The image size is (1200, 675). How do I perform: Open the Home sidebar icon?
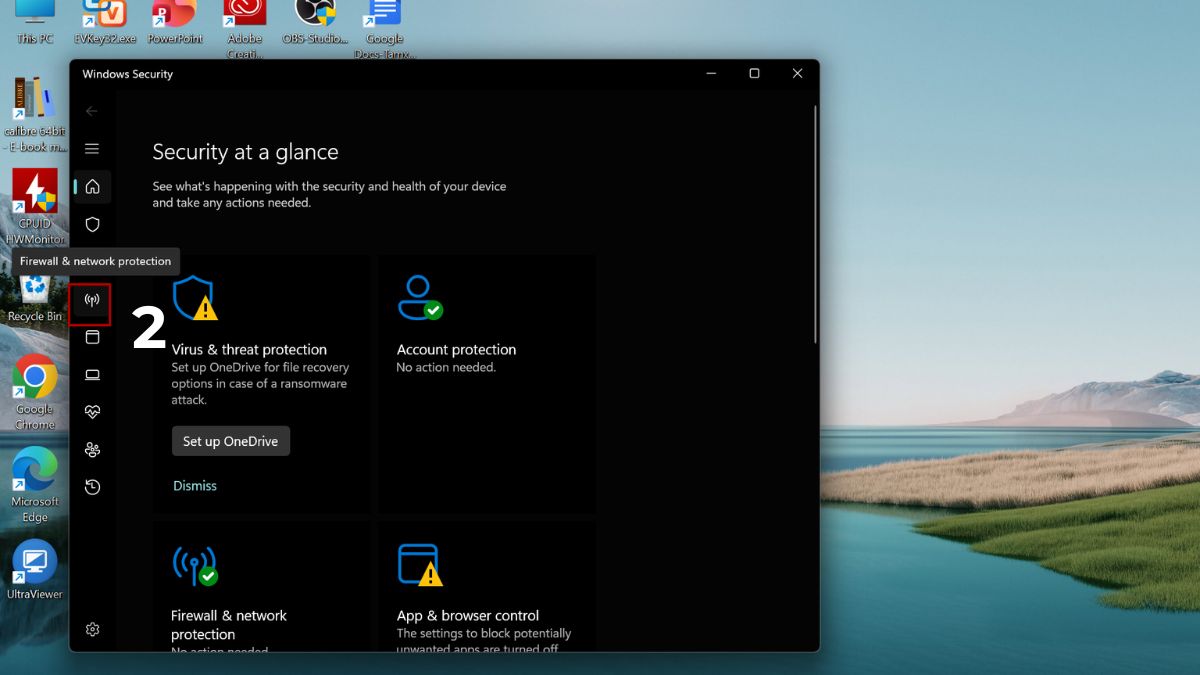point(92,187)
